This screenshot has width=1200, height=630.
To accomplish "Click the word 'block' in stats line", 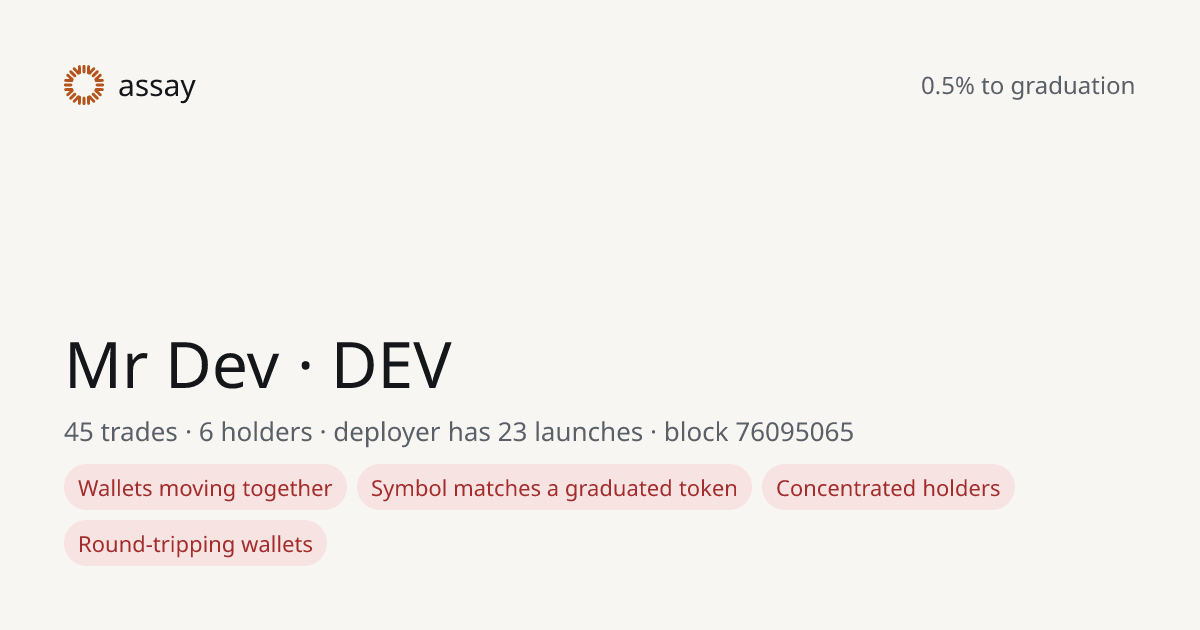I will (696, 432).
